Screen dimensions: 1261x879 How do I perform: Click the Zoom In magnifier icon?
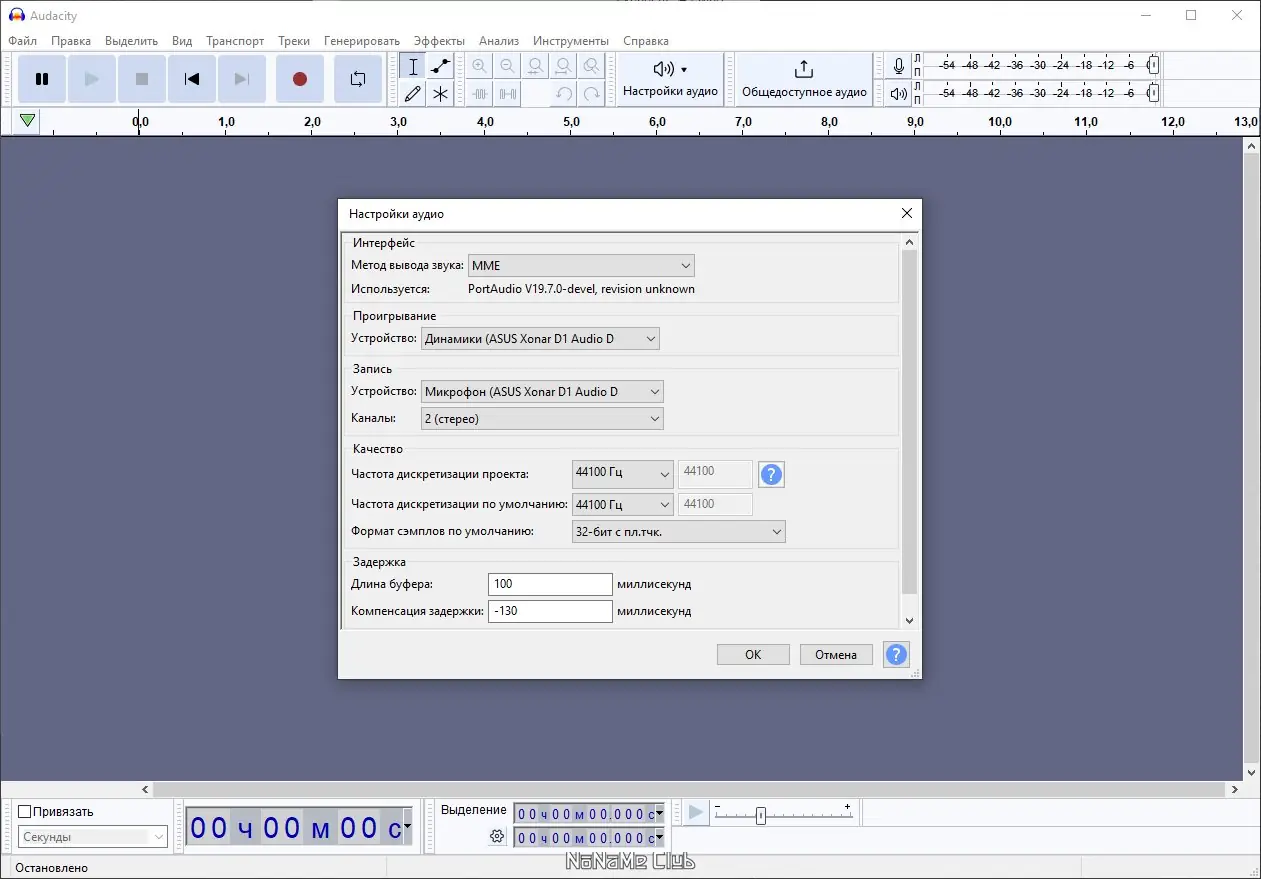(480, 67)
